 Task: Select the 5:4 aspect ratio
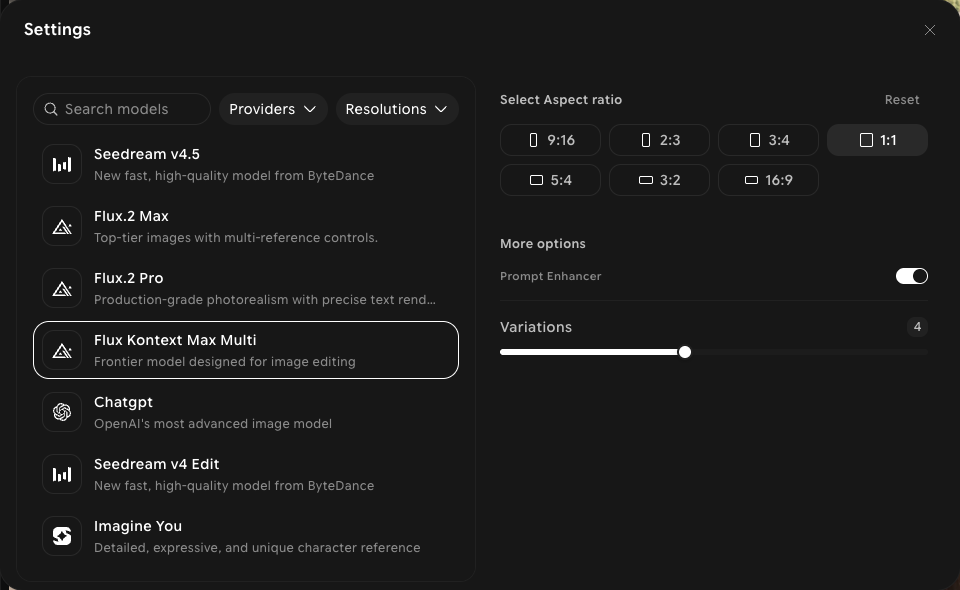pyautogui.click(x=550, y=180)
